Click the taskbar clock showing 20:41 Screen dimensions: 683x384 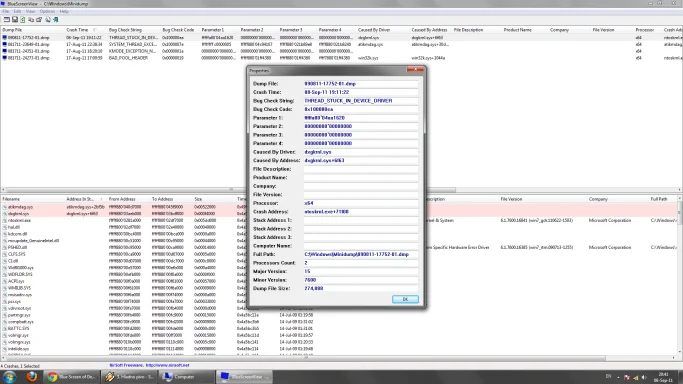tap(663, 377)
